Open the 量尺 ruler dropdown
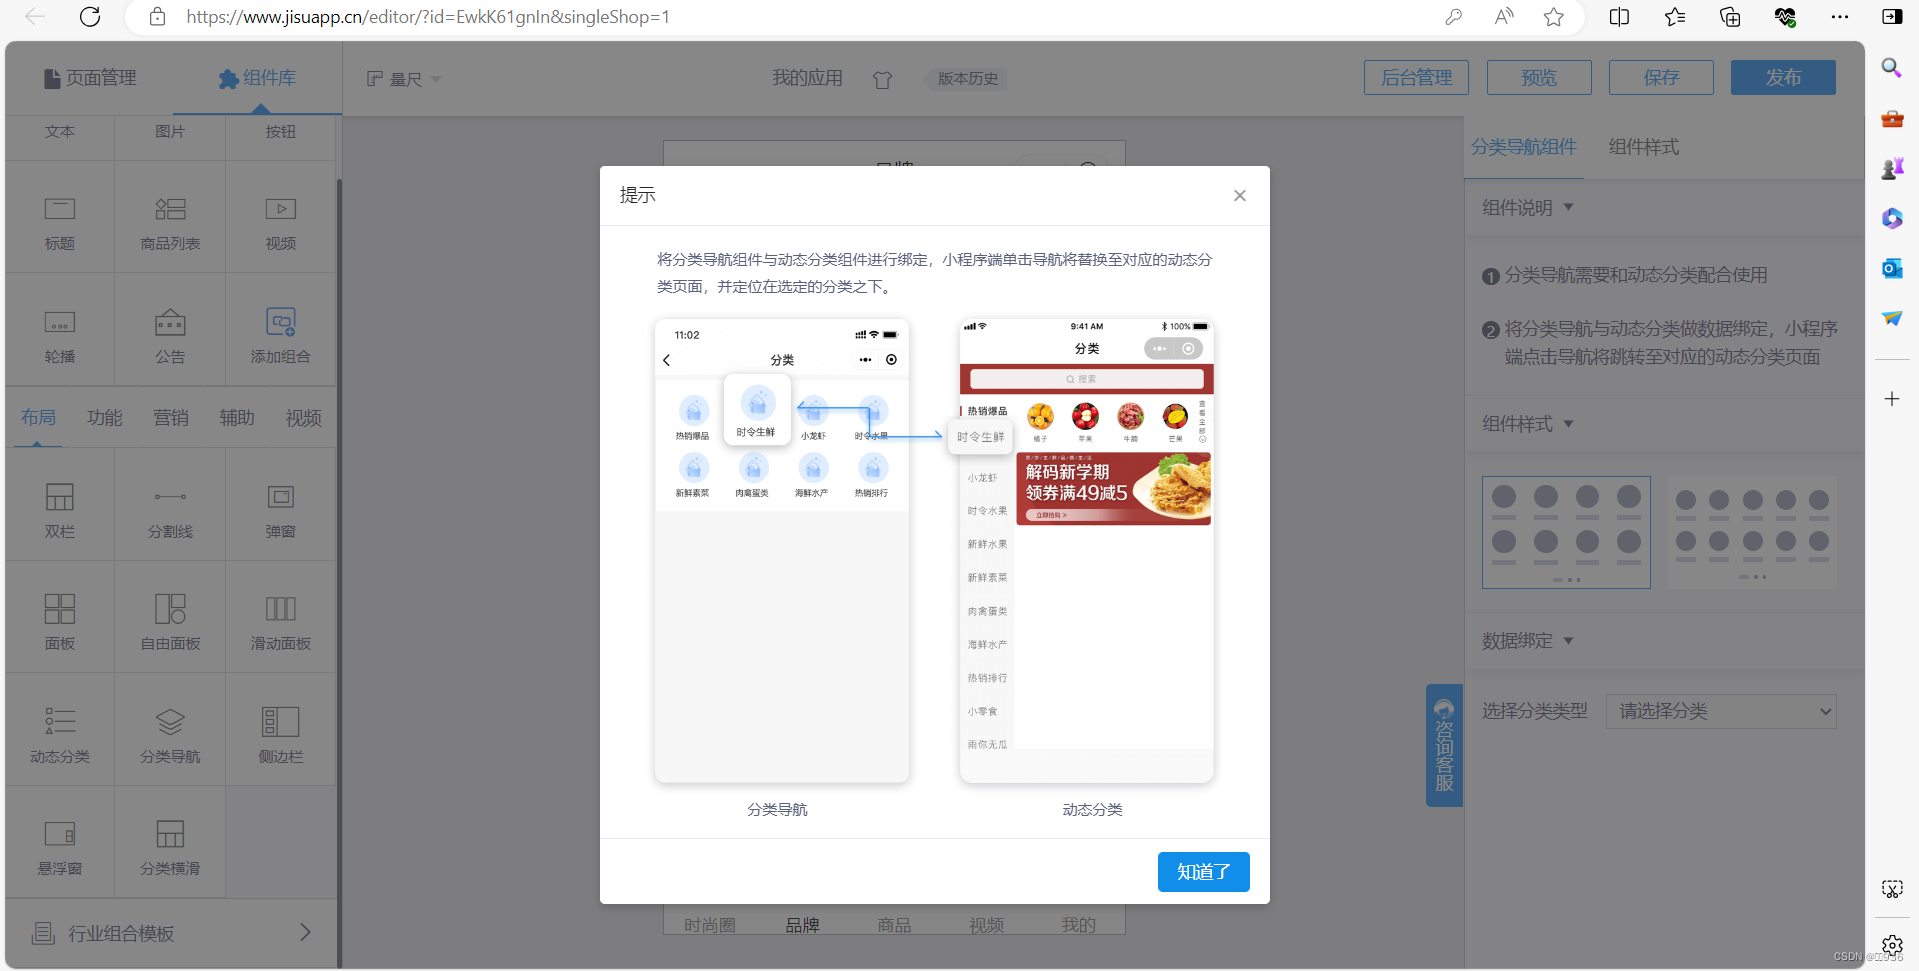 [x=403, y=79]
